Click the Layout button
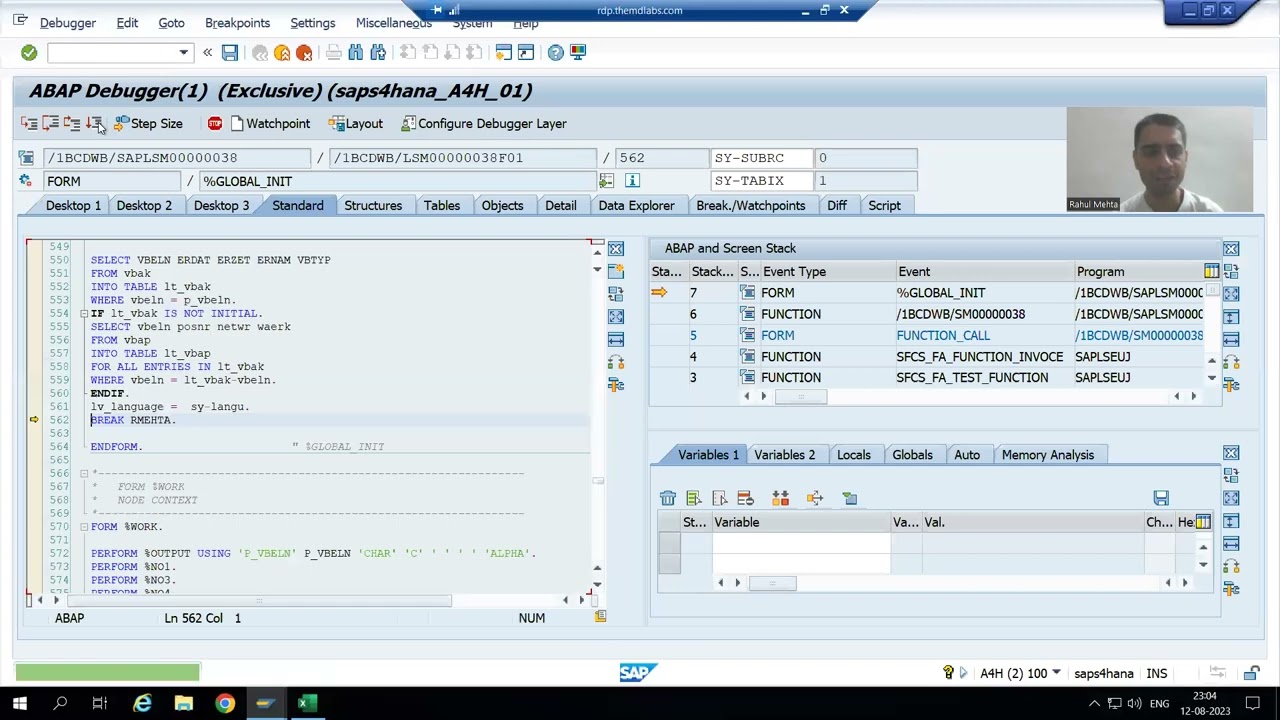The width and height of the screenshot is (1280, 720). (x=357, y=123)
